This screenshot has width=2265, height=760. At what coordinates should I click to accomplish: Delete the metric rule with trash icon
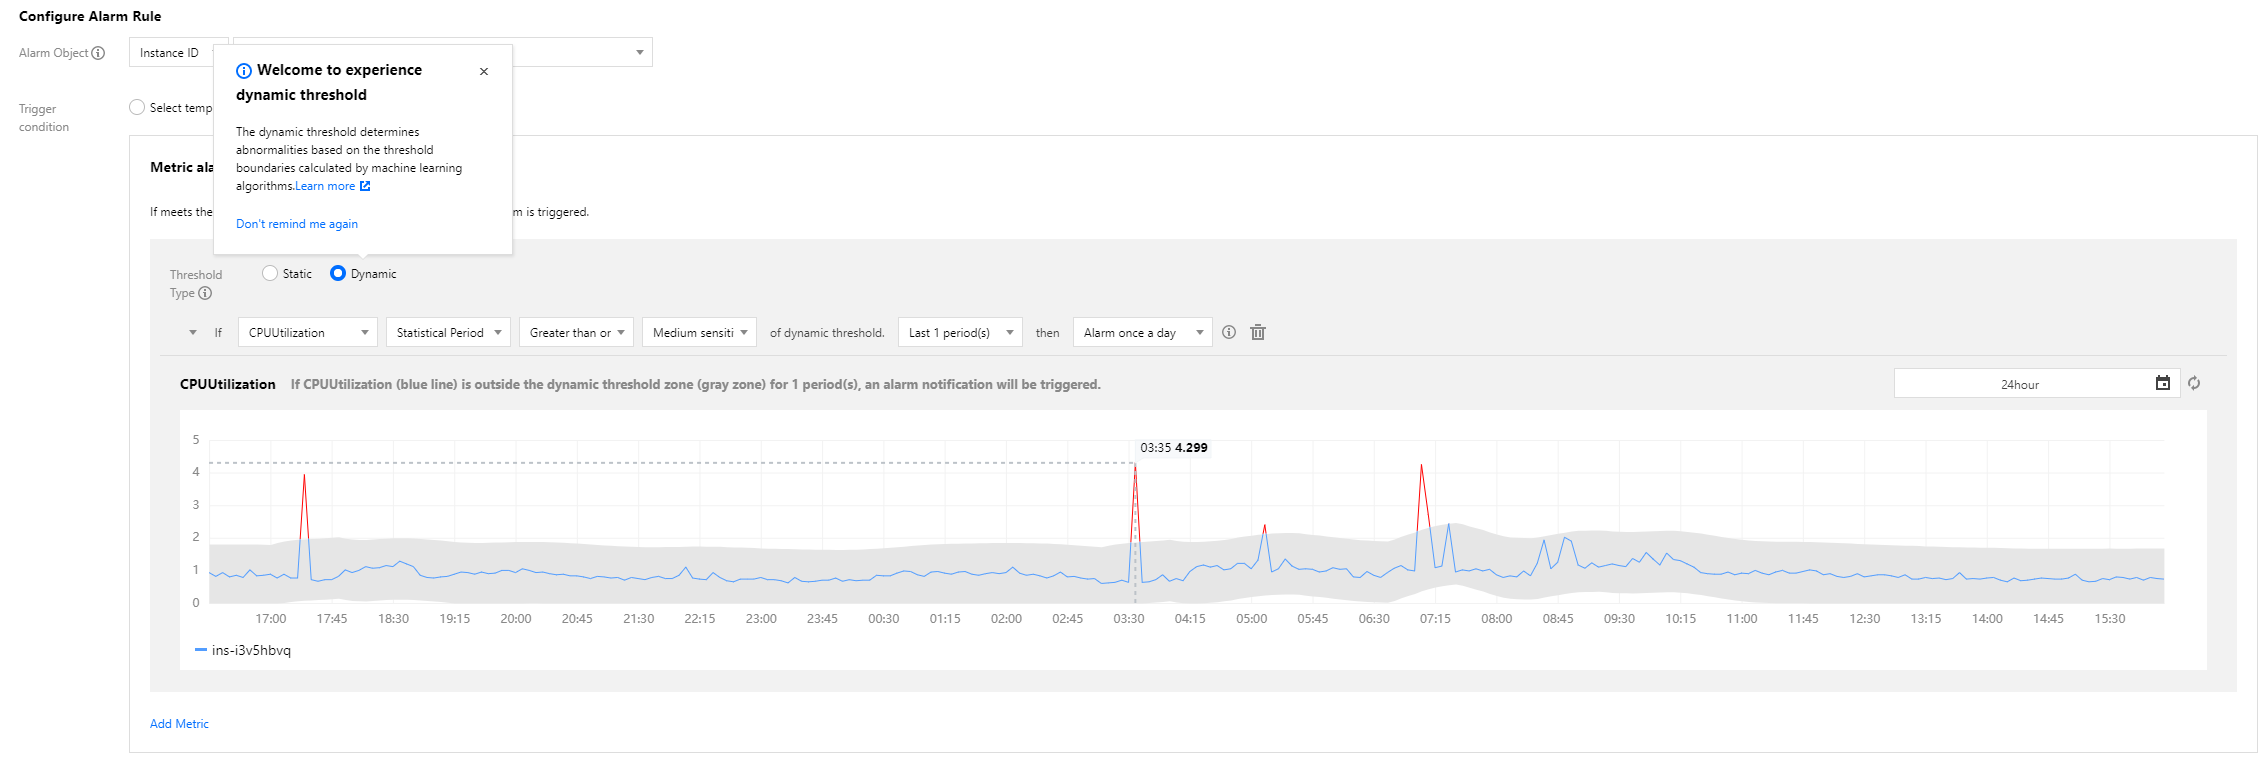tap(1258, 333)
